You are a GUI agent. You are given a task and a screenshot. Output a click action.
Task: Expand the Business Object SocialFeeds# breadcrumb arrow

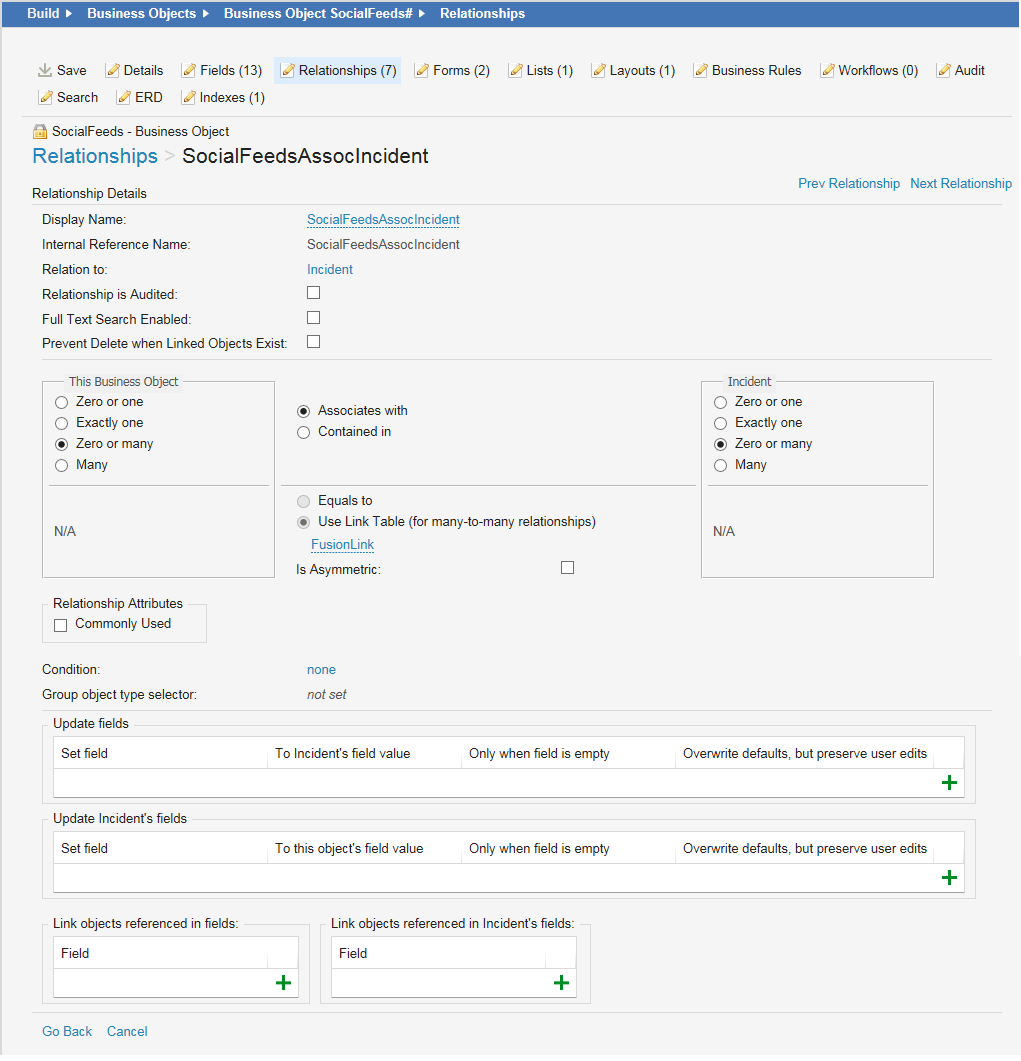tap(421, 14)
